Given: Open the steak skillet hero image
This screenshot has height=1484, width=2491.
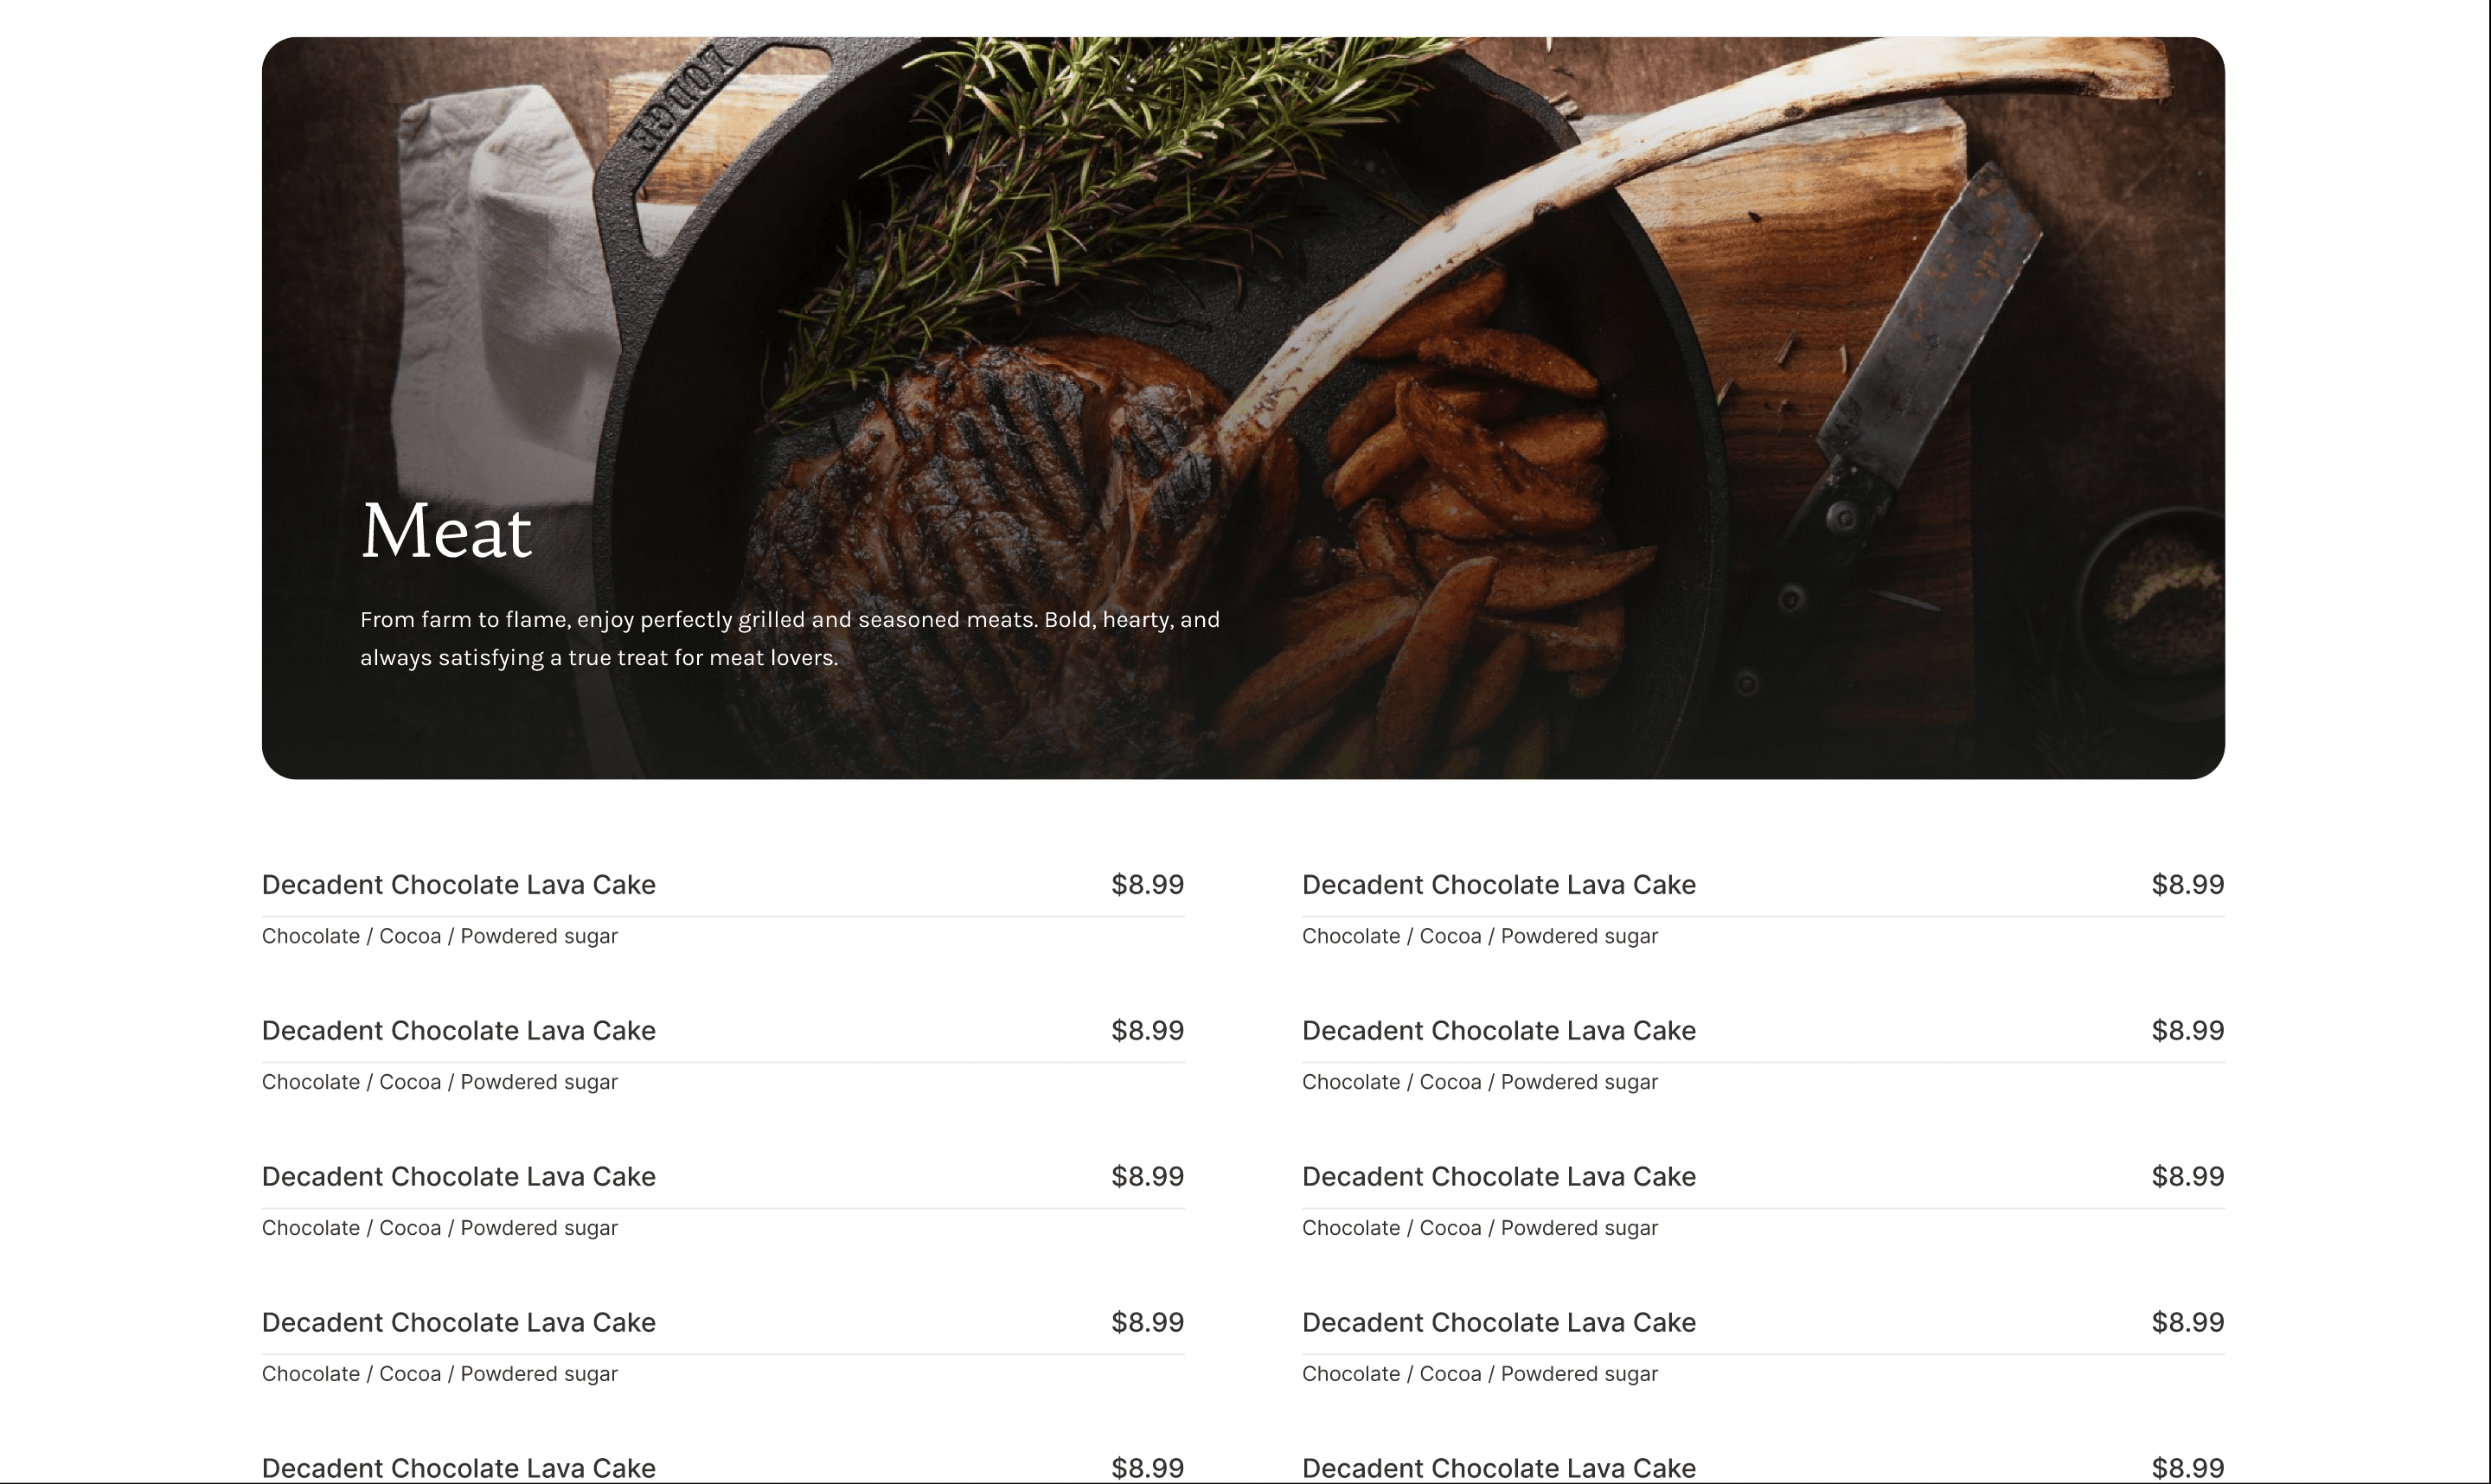Looking at the screenshot, I should click(x=1243, y=408).
